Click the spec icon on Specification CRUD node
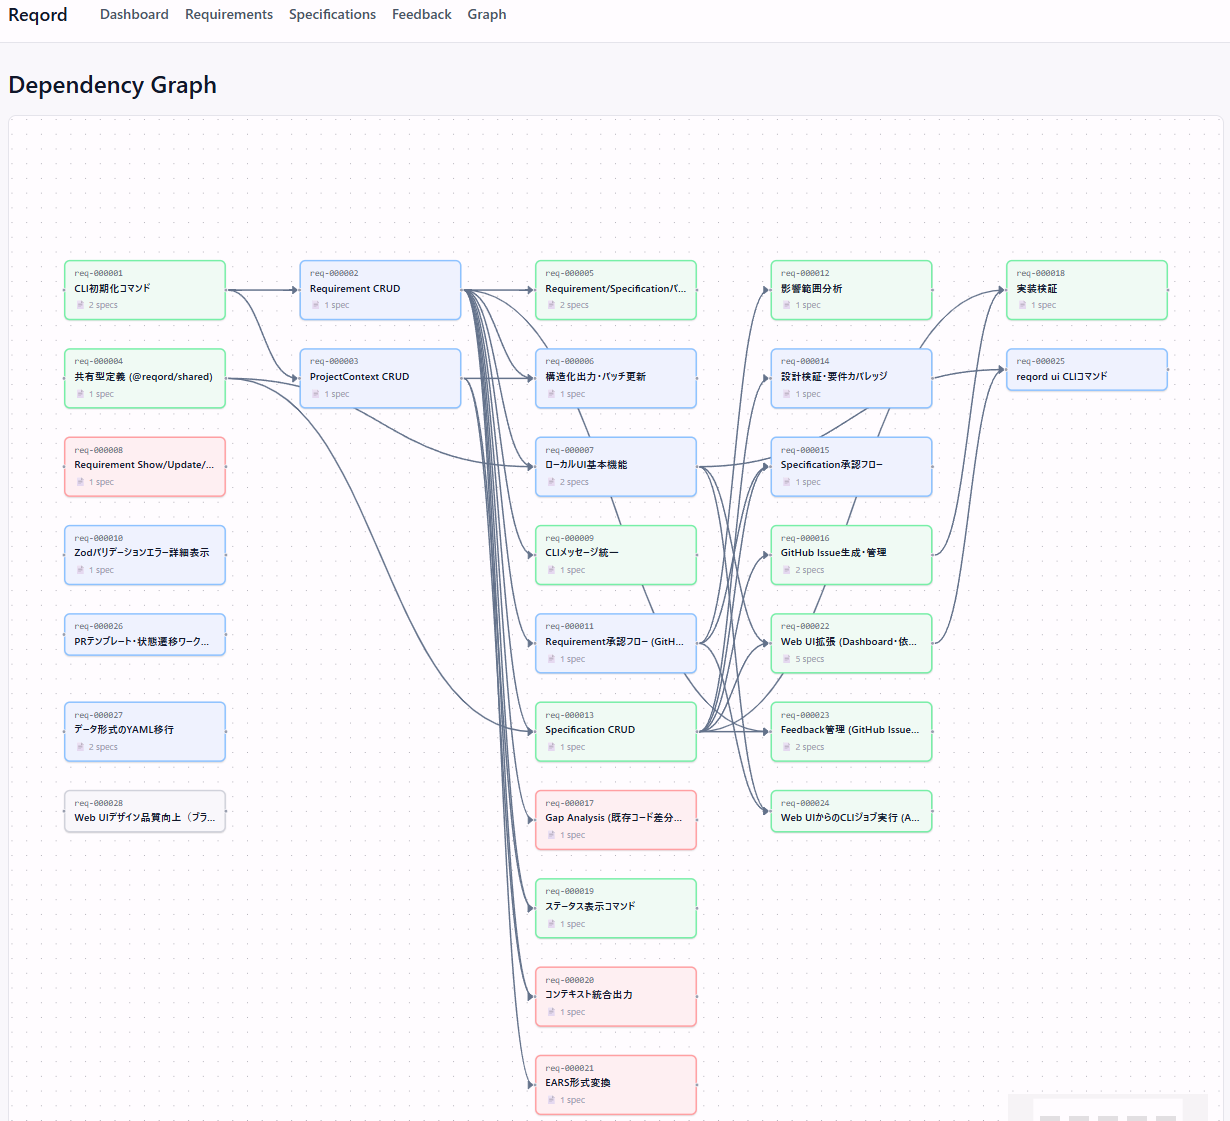The height and width of the screenshot is (1121, 1230). pyautogui.click(x=552, y=747)
